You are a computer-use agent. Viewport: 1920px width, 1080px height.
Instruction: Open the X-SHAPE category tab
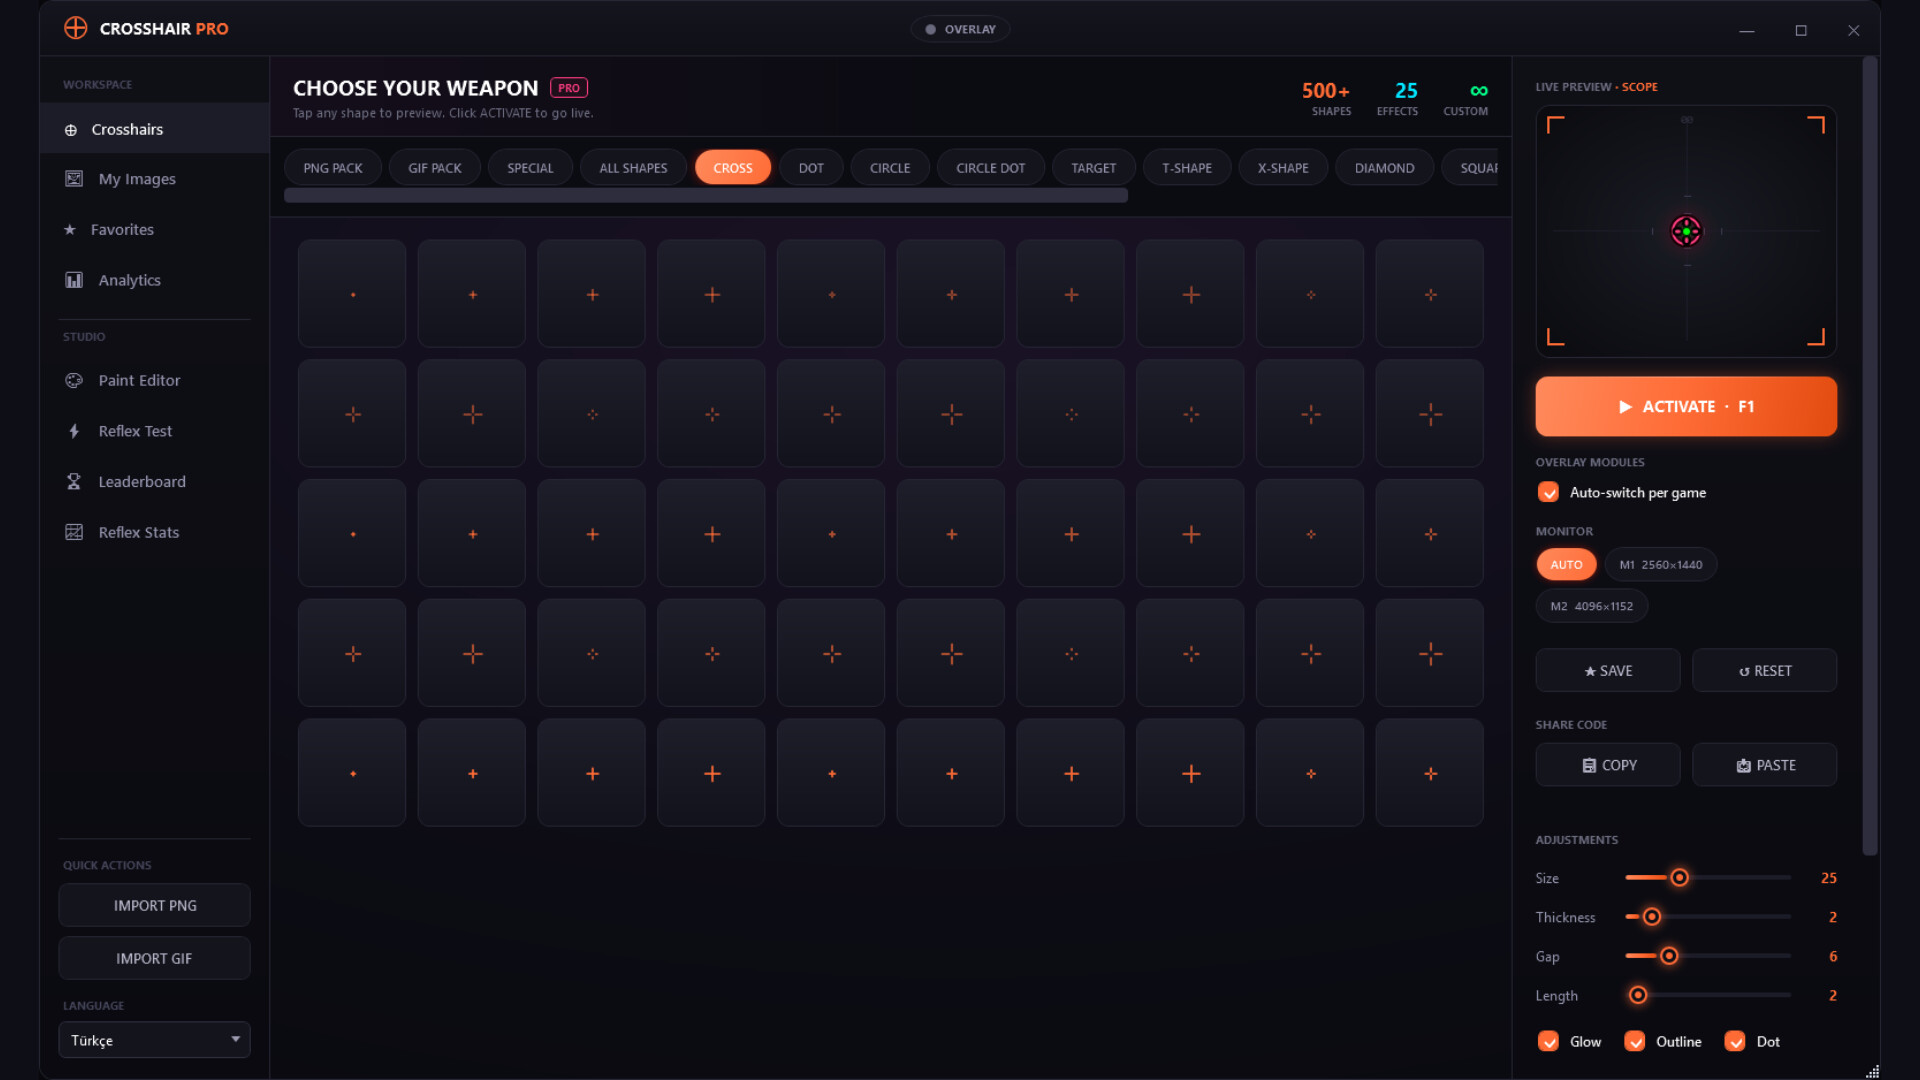[x=1283, y=168]
